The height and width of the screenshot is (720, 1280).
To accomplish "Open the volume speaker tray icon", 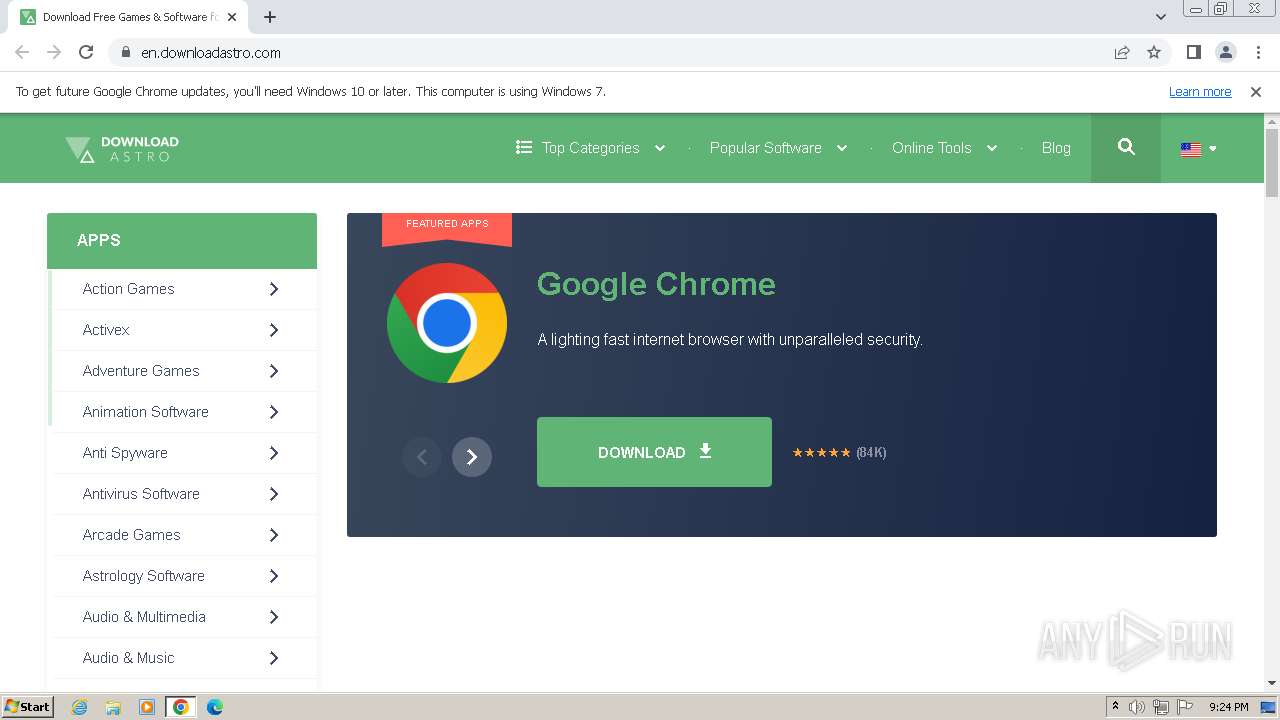I will coord(1137,707).
